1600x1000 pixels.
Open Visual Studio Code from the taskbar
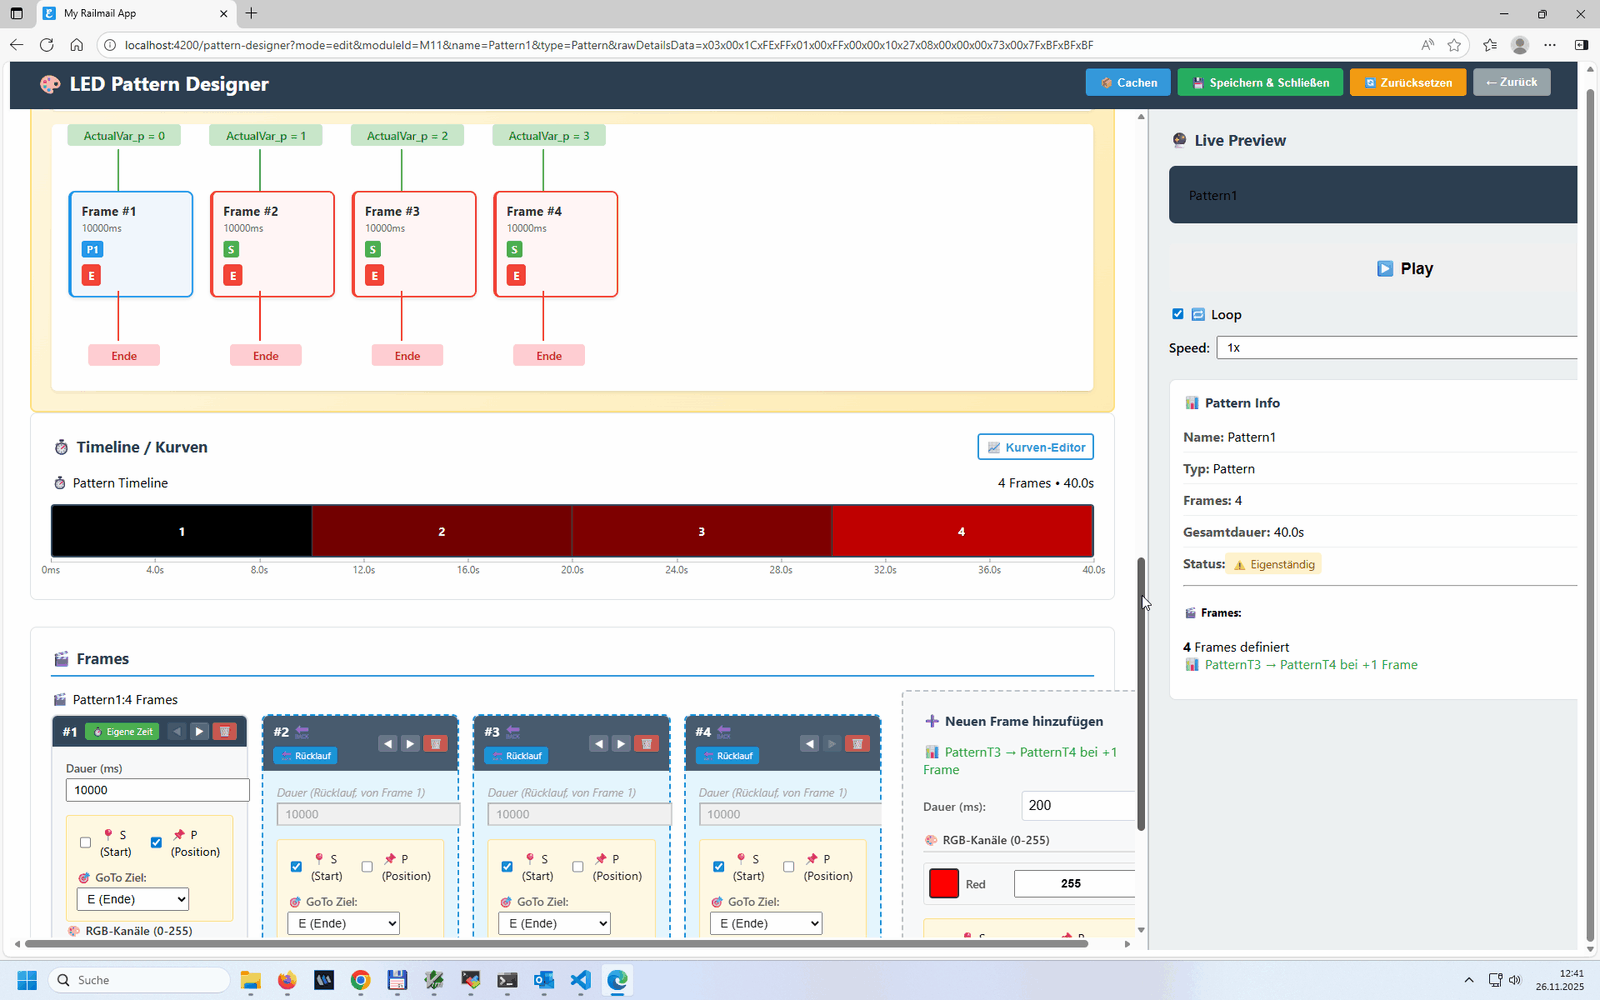tap(581, 980)
